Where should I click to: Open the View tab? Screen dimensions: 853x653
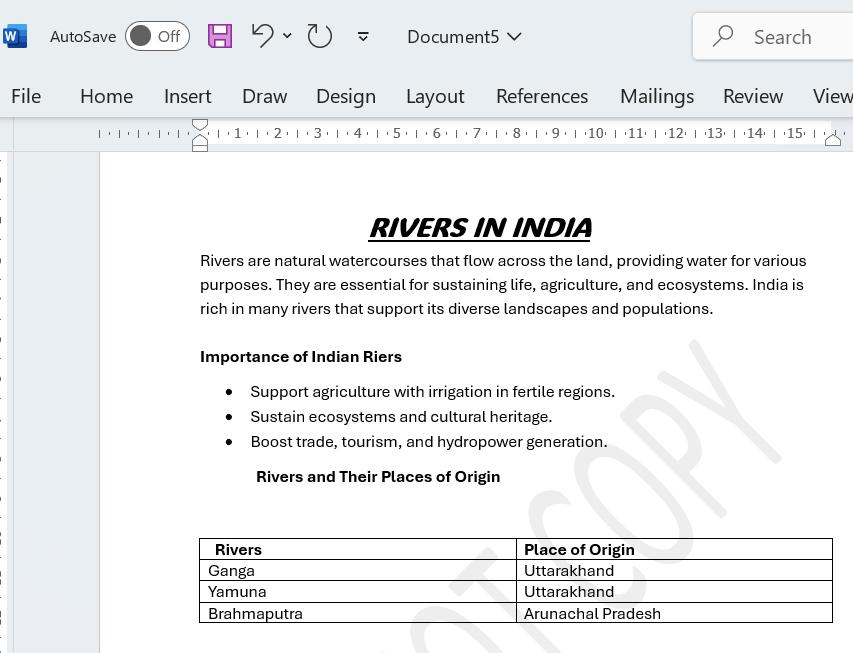click(832, 96)
